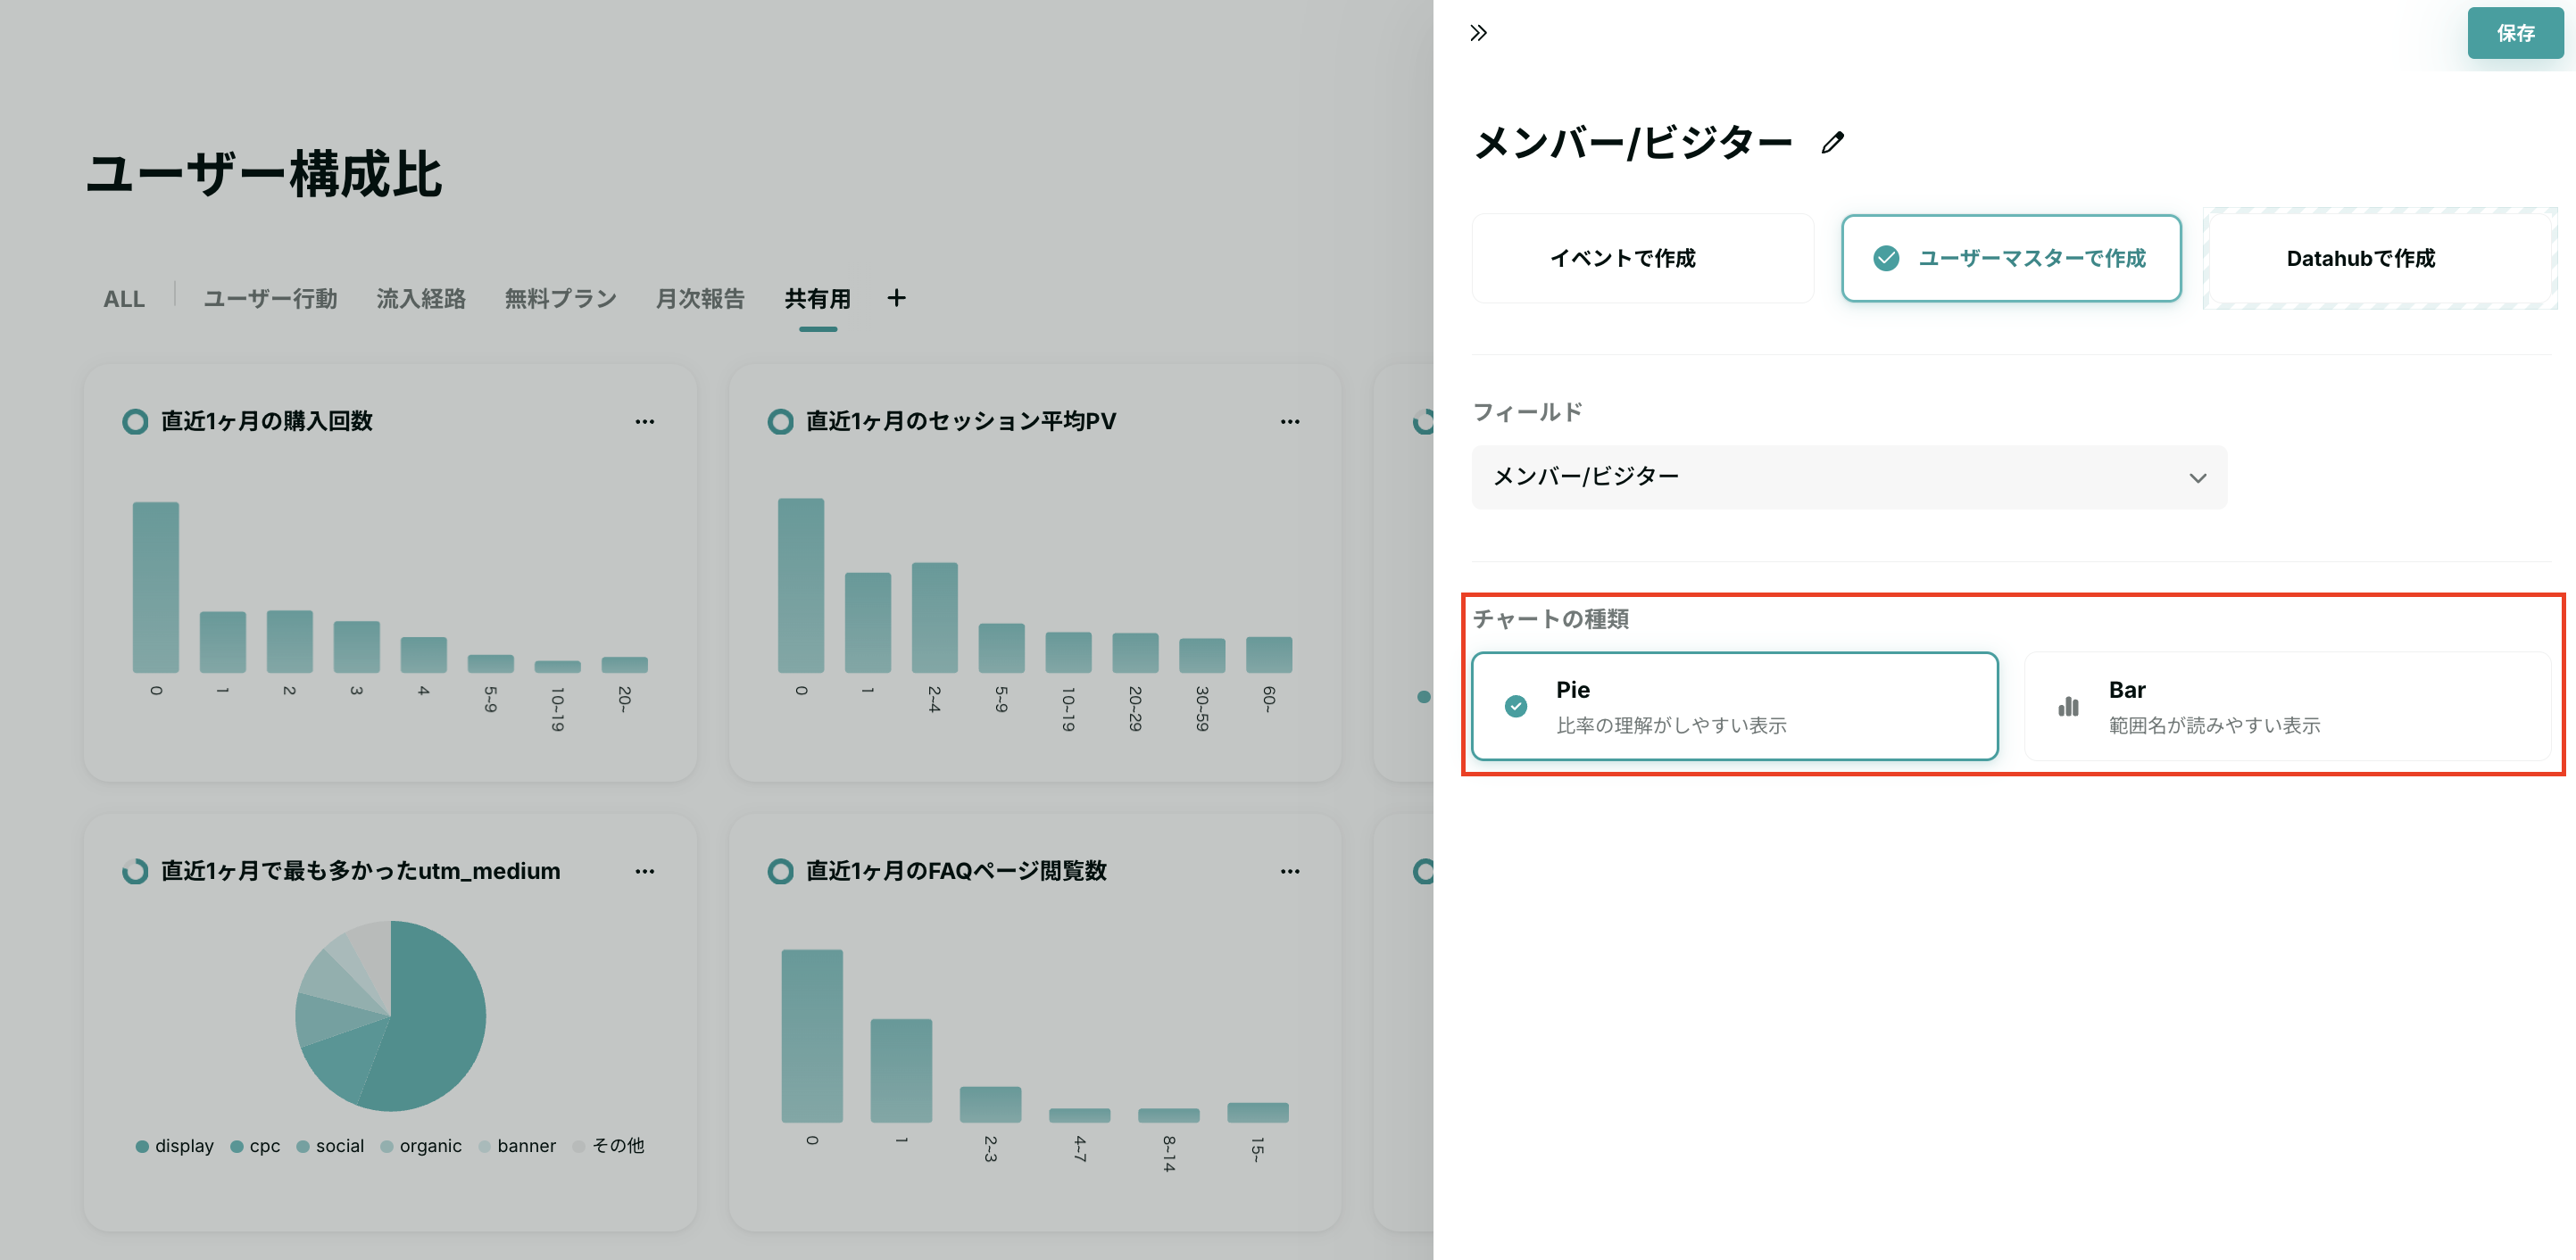Switch to the ユーザー行動 tab
The width and height of the screenshot is (2576, 1260).
tap(270, 299)
